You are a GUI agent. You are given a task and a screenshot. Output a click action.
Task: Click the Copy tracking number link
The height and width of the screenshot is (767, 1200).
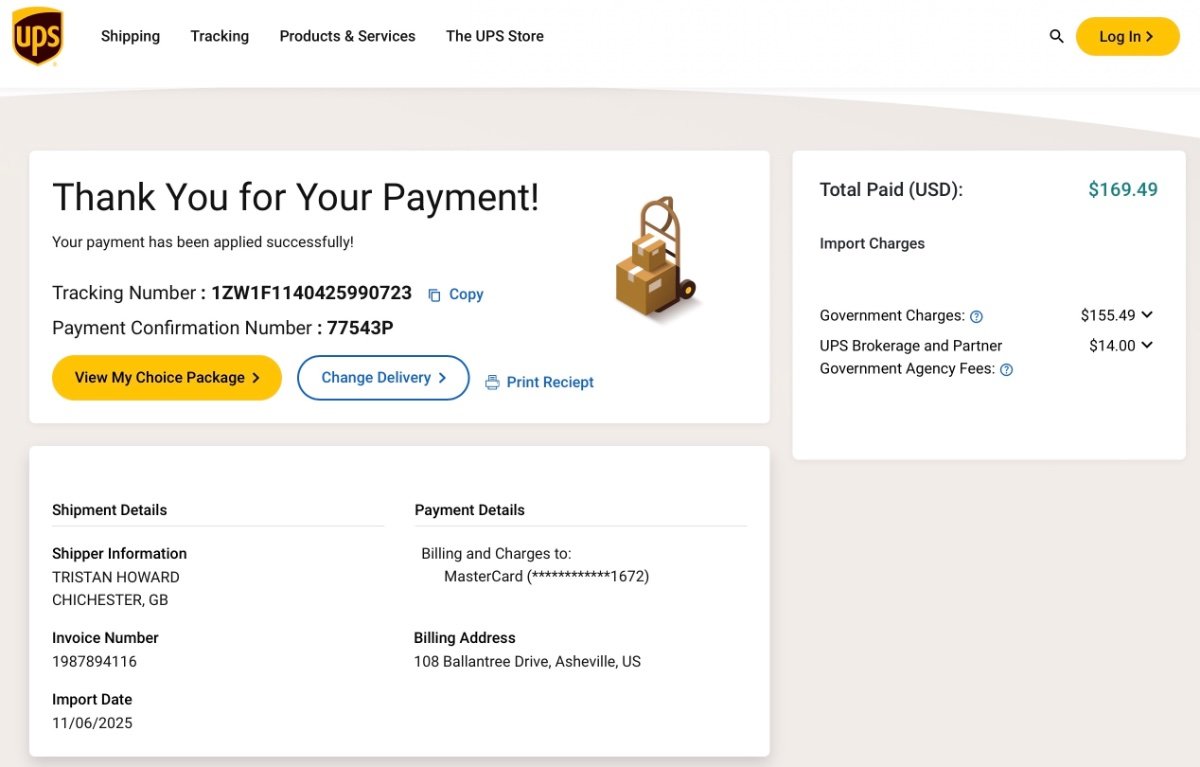[x=466, y=294]
